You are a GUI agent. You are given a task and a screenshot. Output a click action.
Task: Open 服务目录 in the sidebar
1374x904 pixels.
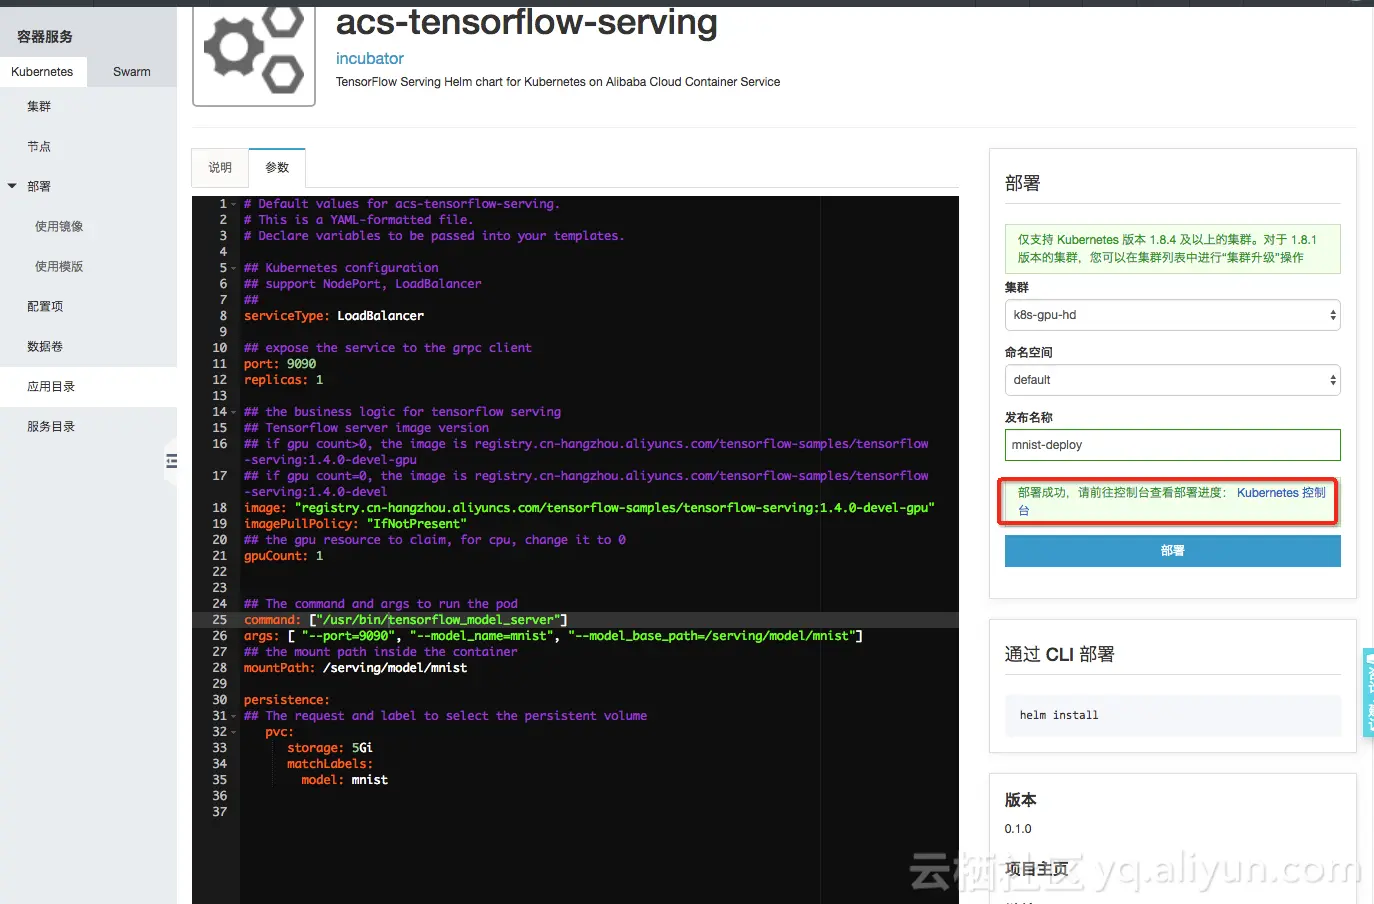pyautogui.click(x=51, y=426)
